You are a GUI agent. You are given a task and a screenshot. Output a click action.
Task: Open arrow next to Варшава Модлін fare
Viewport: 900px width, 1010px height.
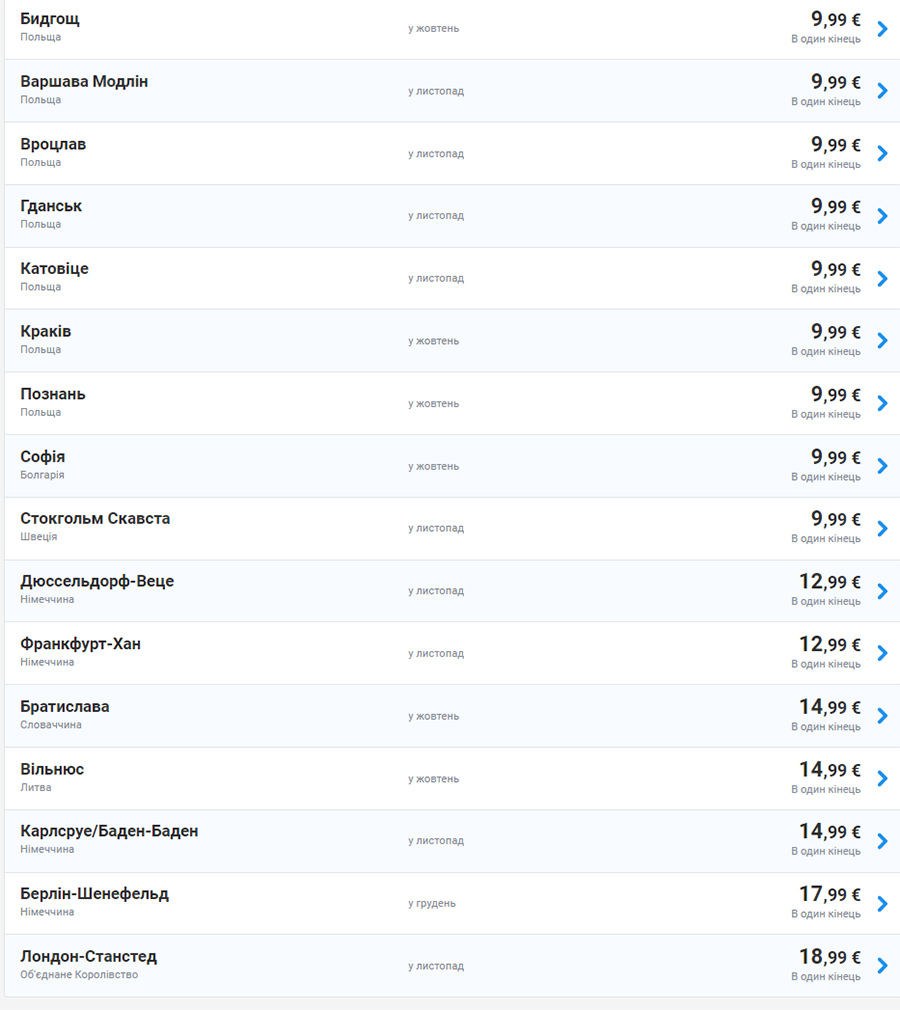[883, 91]
